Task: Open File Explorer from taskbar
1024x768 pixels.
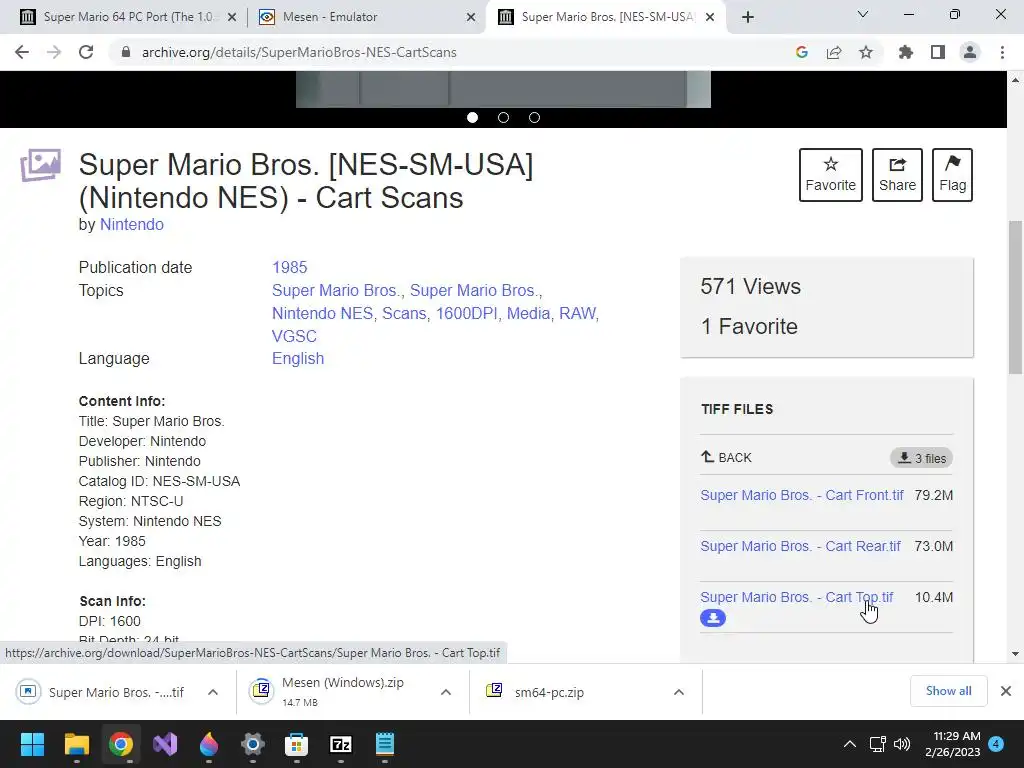Action: 76,744
